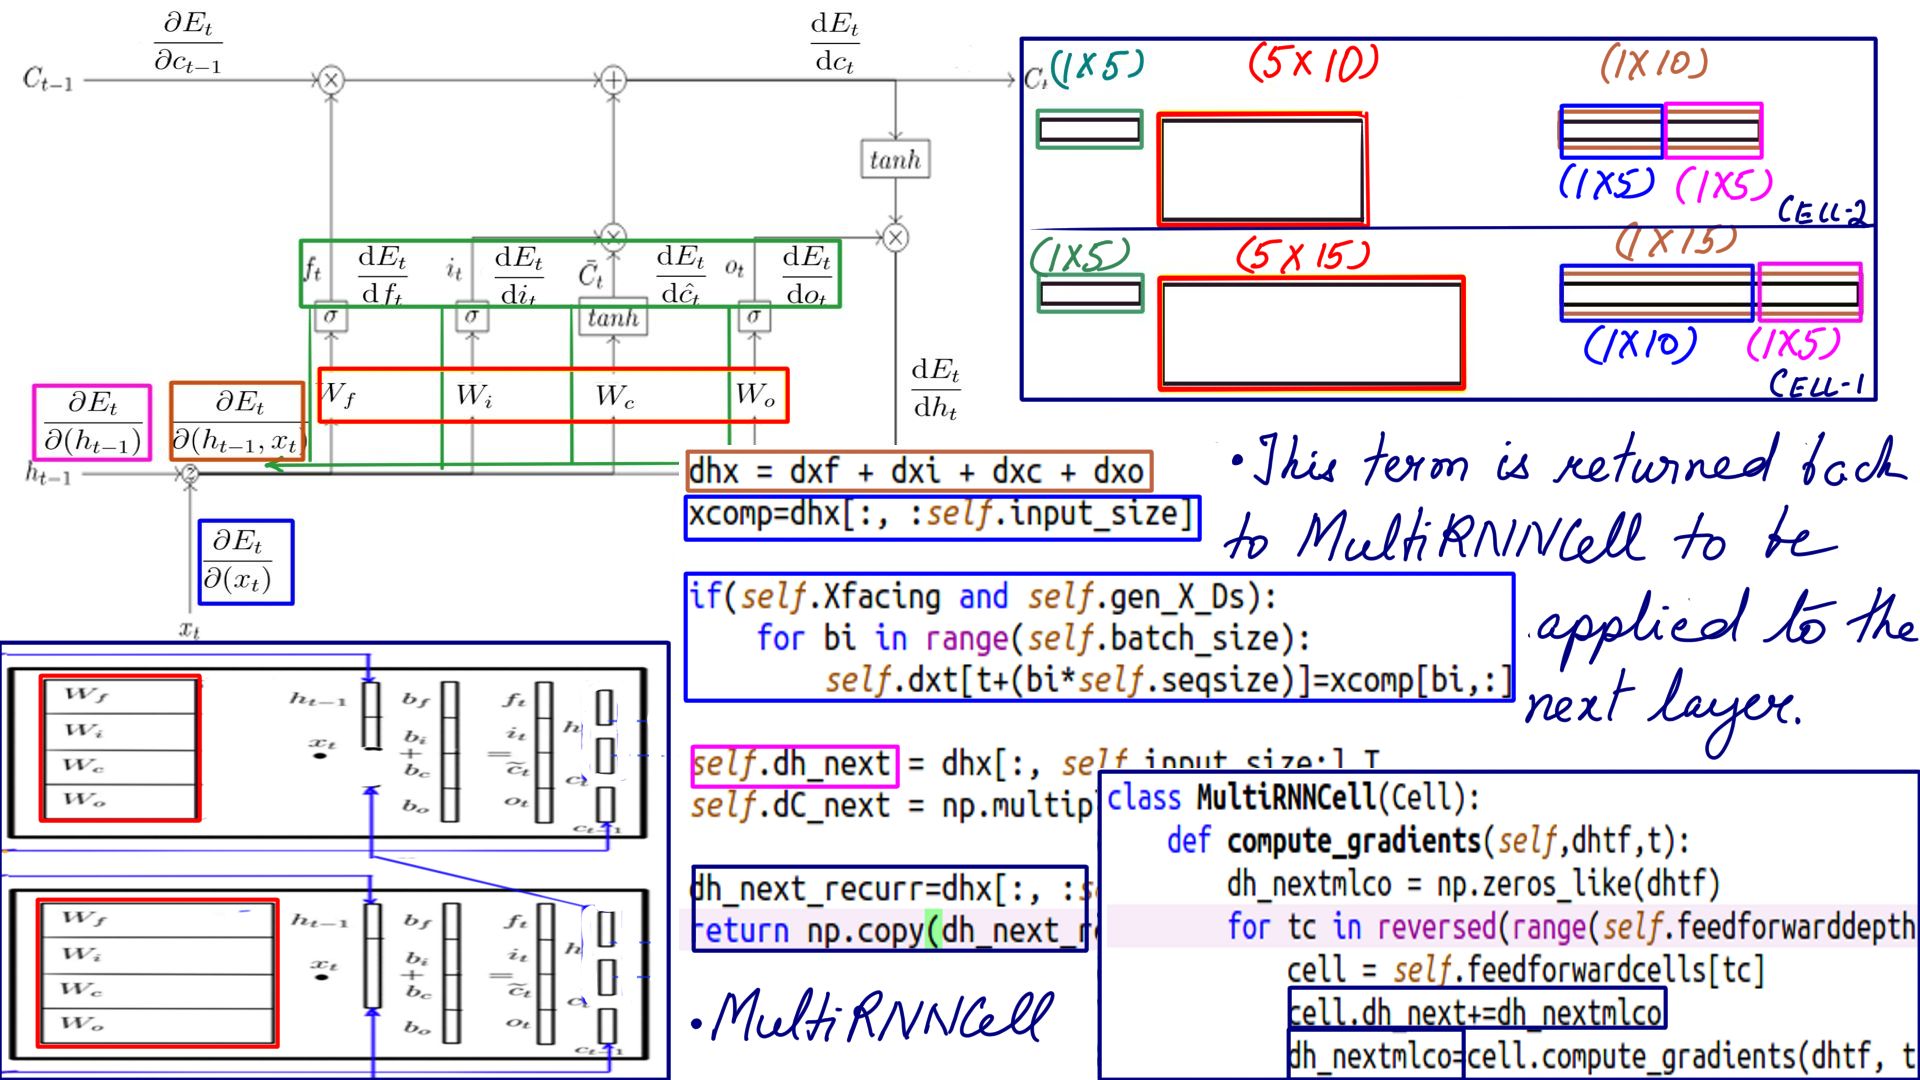This screenshot has width=1920, height=1080.
Task: Click the 'class MultiRNNCell(Cell):' line
Action: point(1293,798)
